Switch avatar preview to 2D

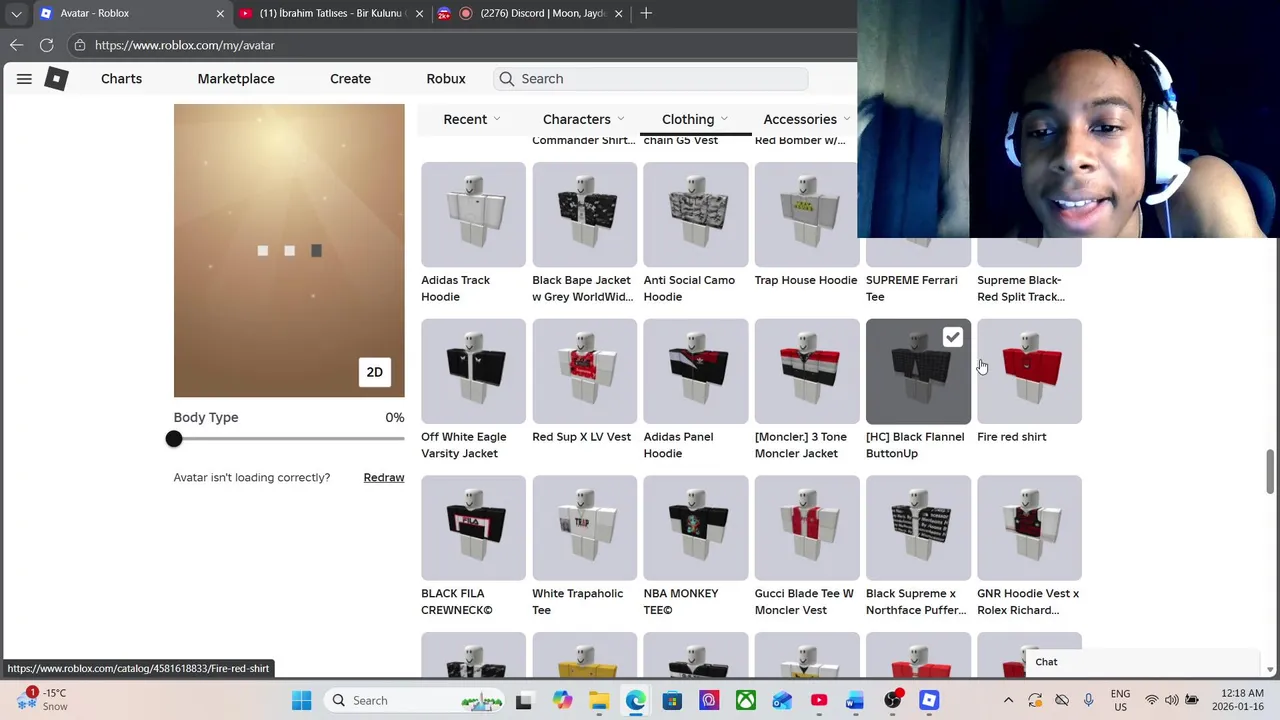click(x=374, y=372)
